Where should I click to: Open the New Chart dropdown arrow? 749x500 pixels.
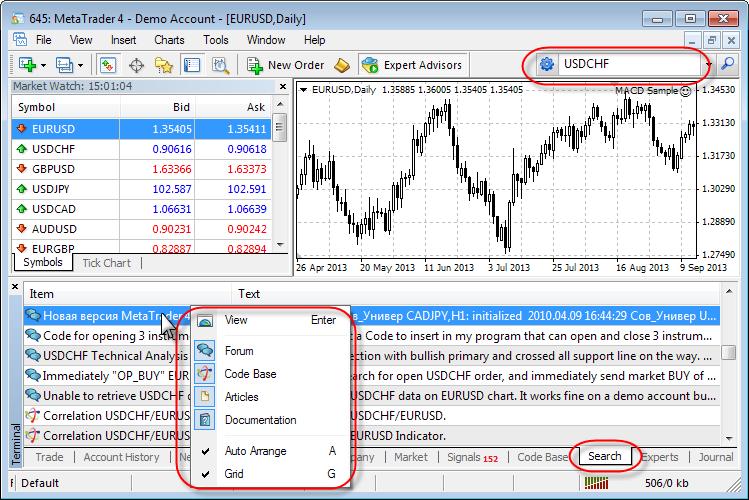(x=43, y=65)
